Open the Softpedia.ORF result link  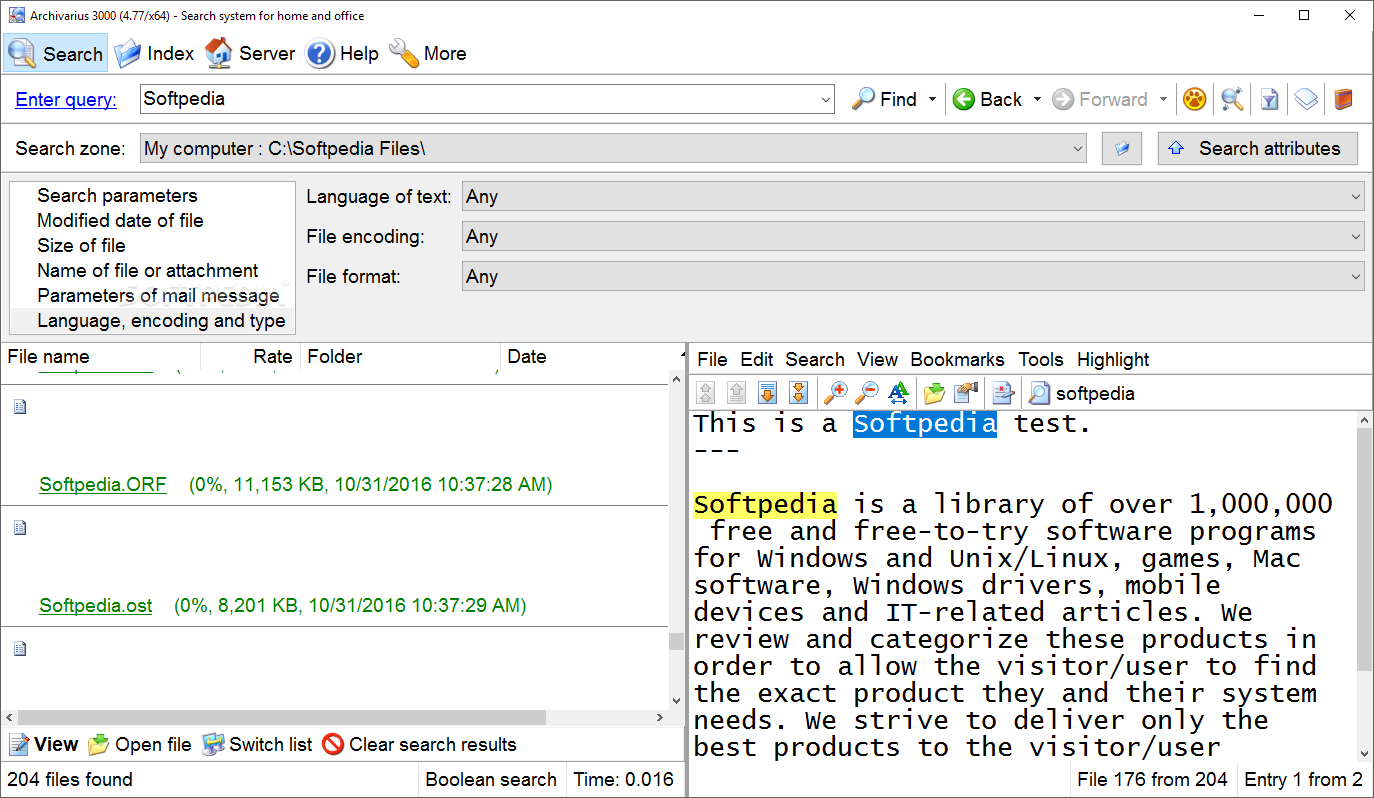tap(103, 485)
